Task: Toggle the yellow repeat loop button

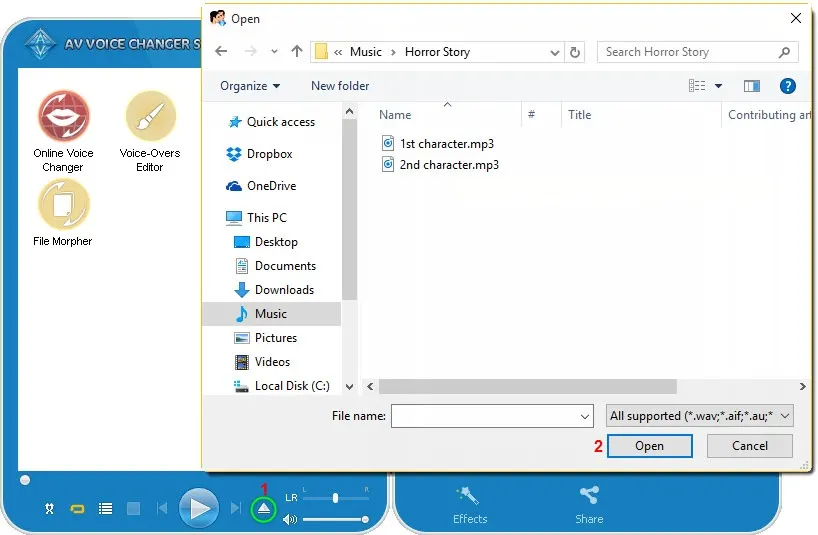Action: [x=77, y=509]
